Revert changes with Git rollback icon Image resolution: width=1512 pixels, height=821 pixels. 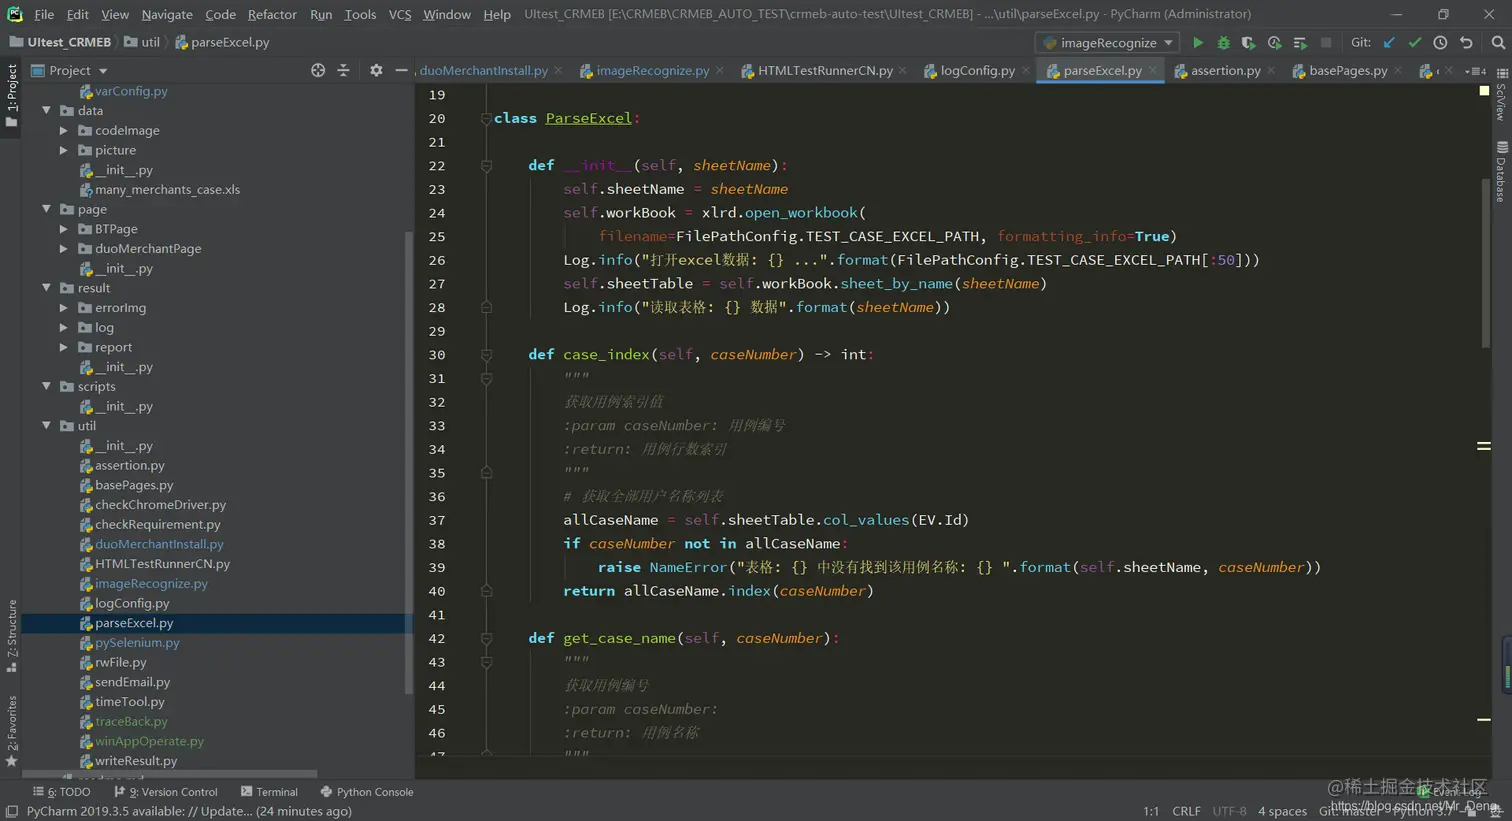[x=1466, y=43]
